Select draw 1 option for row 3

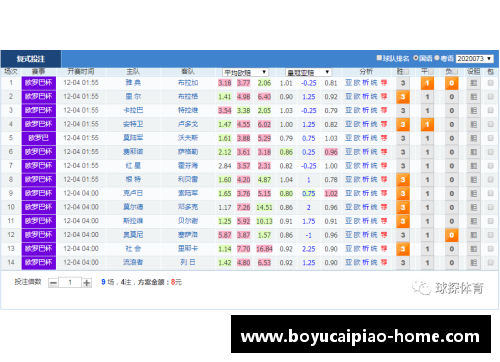pyautogui.click(x=427, y=111)
